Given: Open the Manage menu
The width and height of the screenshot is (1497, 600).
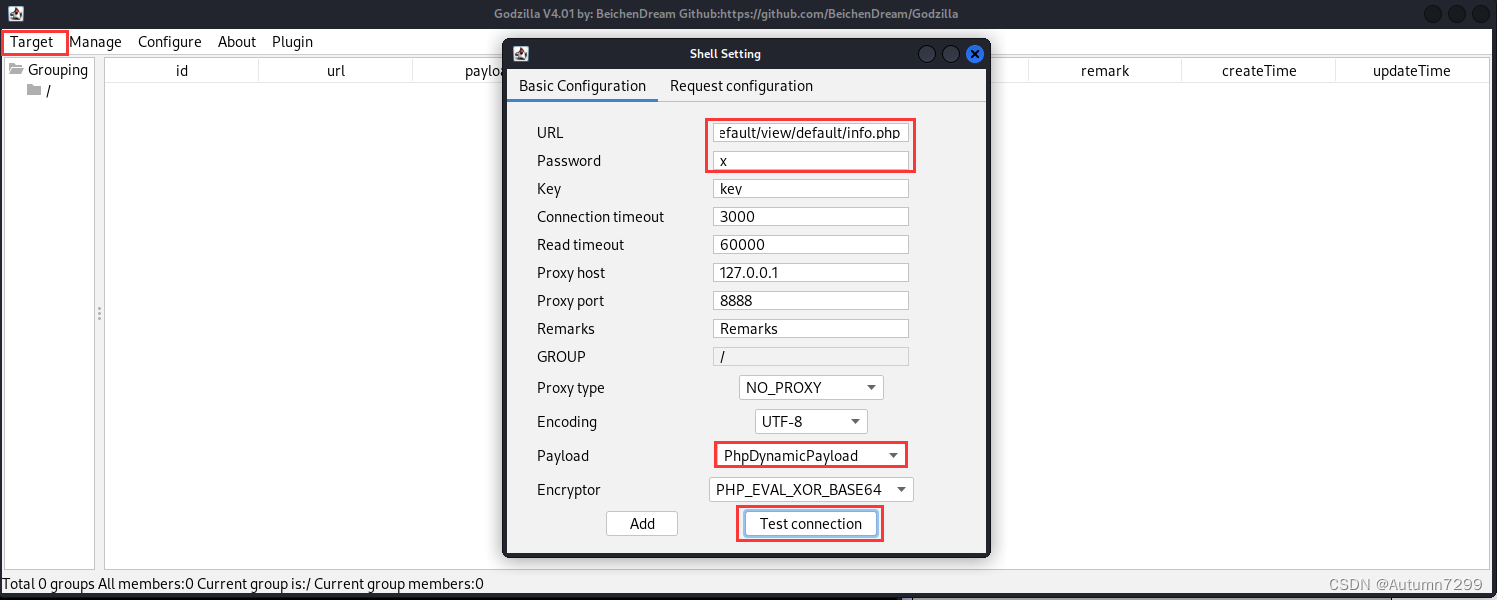Looking at the screenshot, I should pyautogui.click(x=95, y=42).
